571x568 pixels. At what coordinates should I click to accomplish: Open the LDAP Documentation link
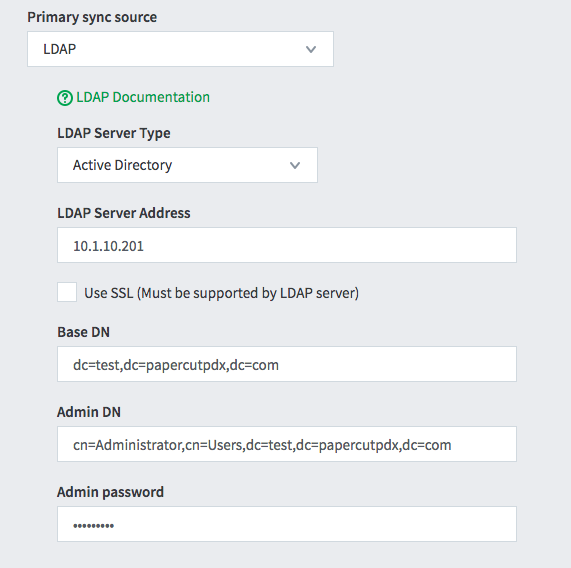(143, 97)
